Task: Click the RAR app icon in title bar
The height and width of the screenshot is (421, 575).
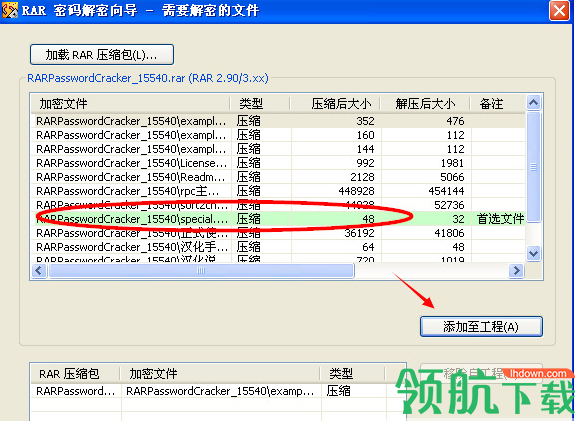Action: click(x=9, y=10)
